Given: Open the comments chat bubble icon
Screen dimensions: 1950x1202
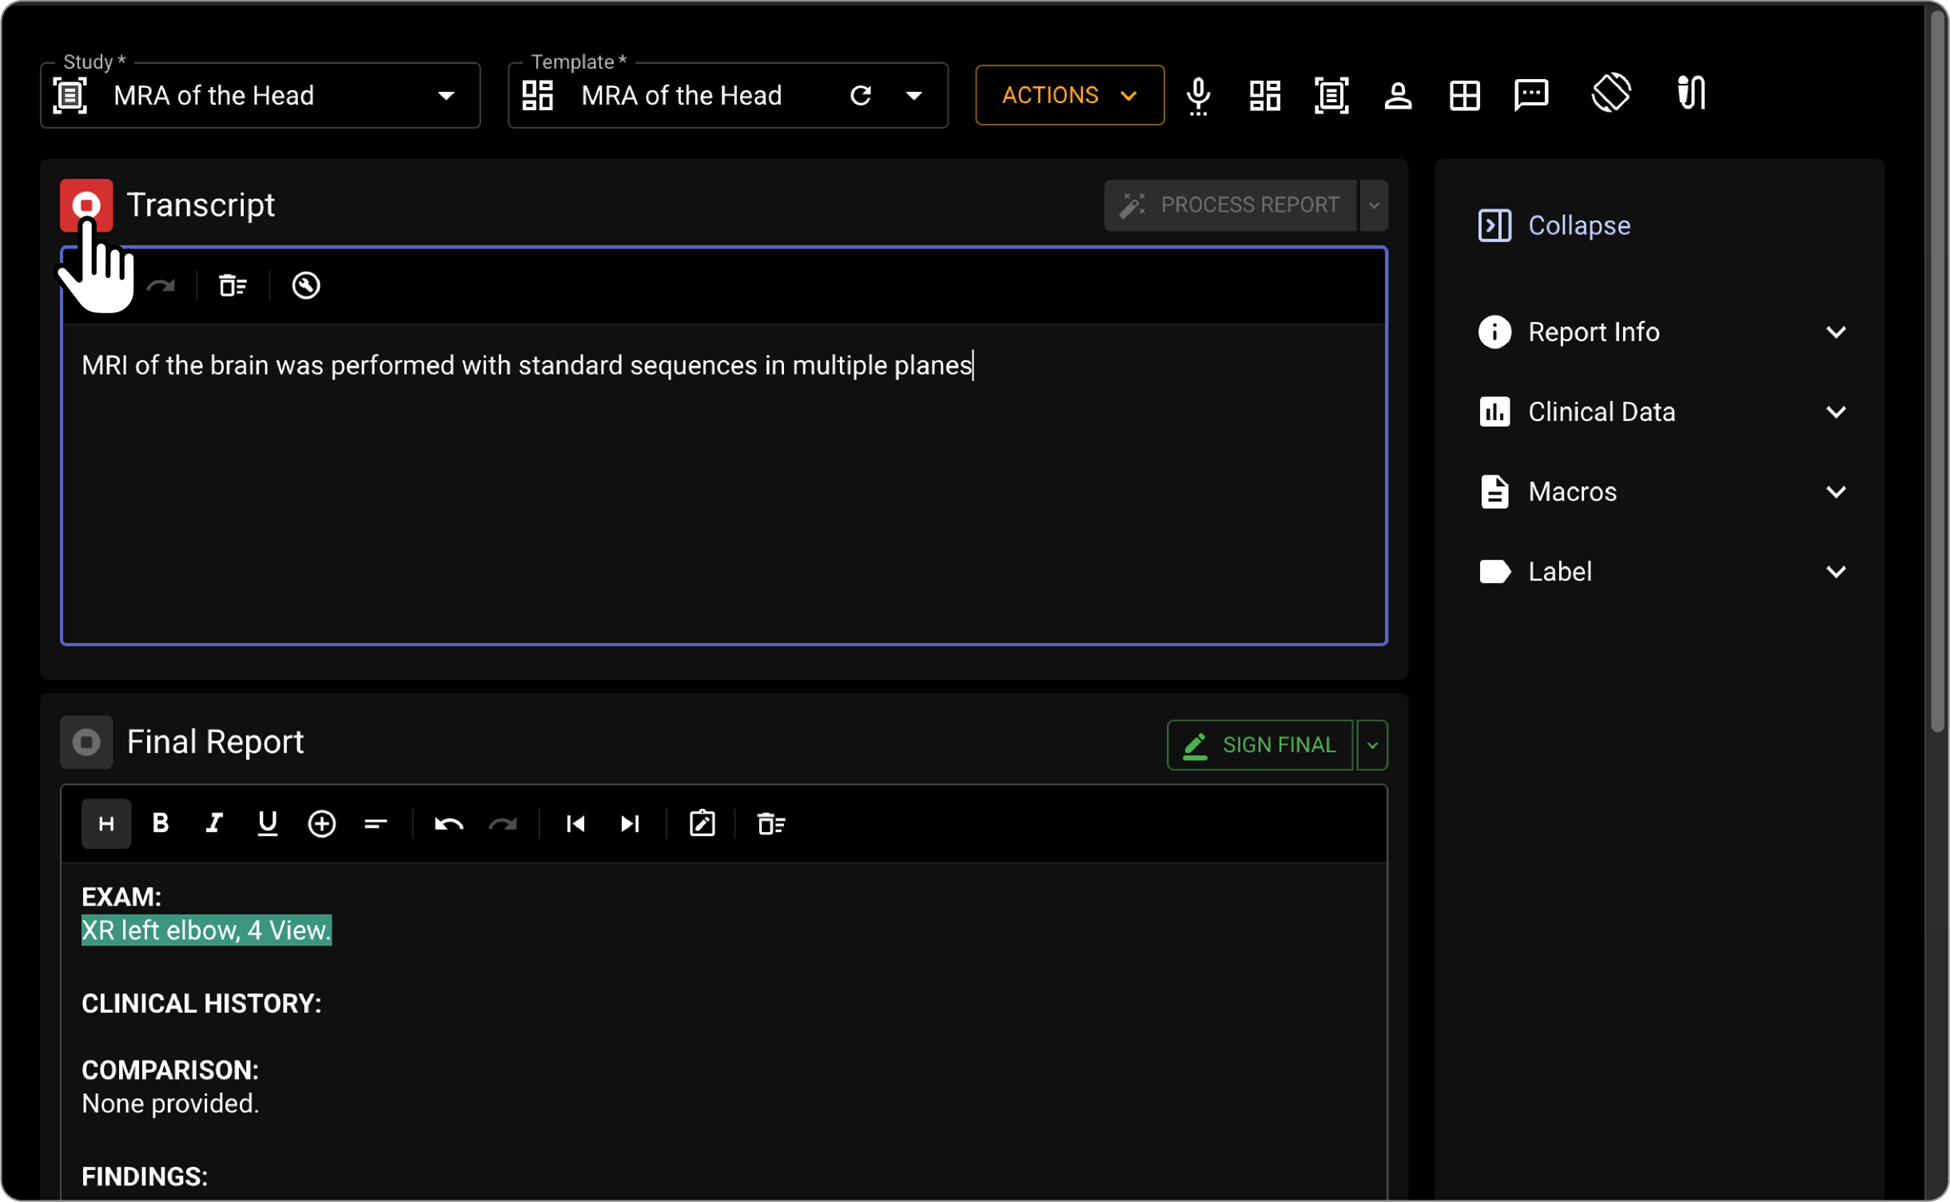Looking at the screenshot, I should click(1531, 95).
